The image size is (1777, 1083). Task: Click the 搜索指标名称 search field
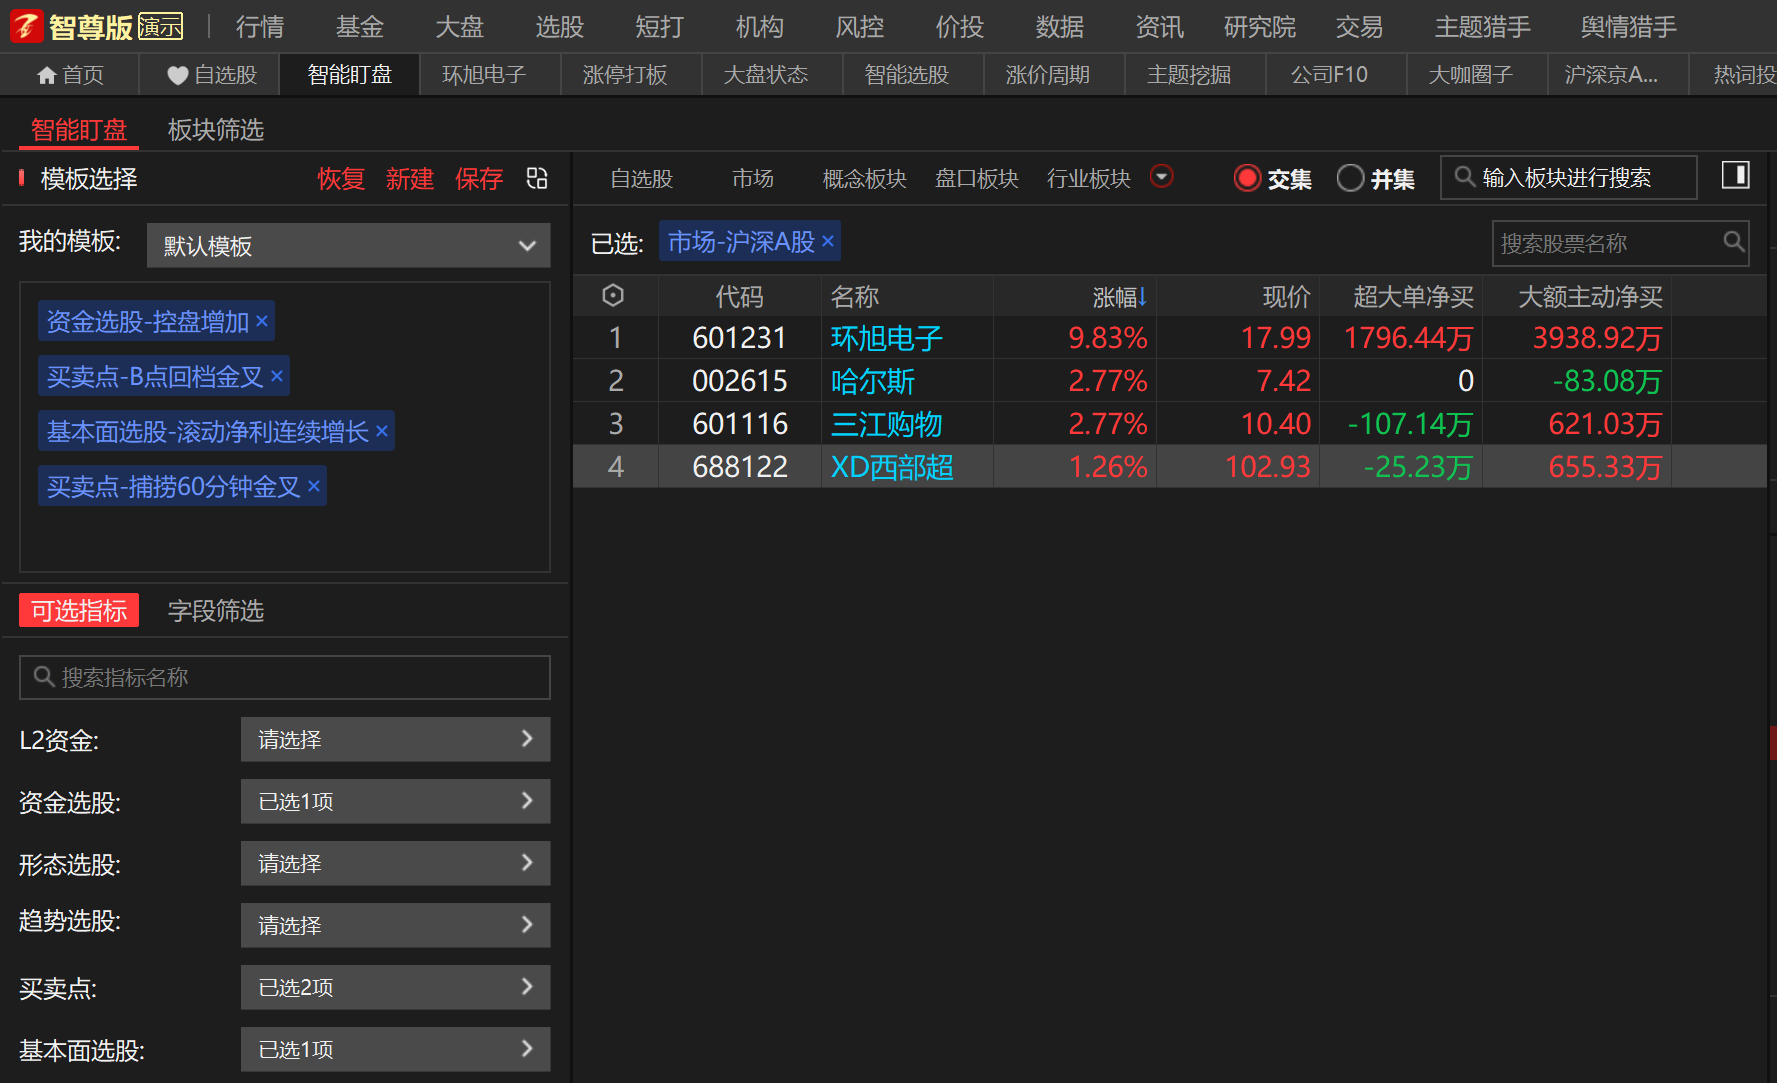click(x=285, y=677)
